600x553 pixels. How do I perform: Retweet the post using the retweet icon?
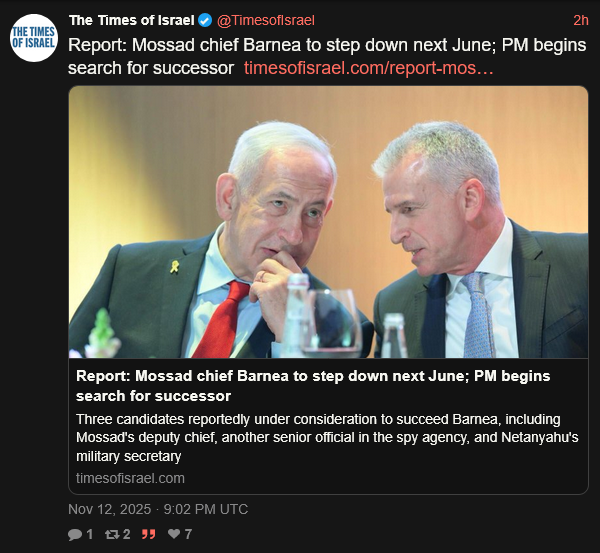click(111, 535)
